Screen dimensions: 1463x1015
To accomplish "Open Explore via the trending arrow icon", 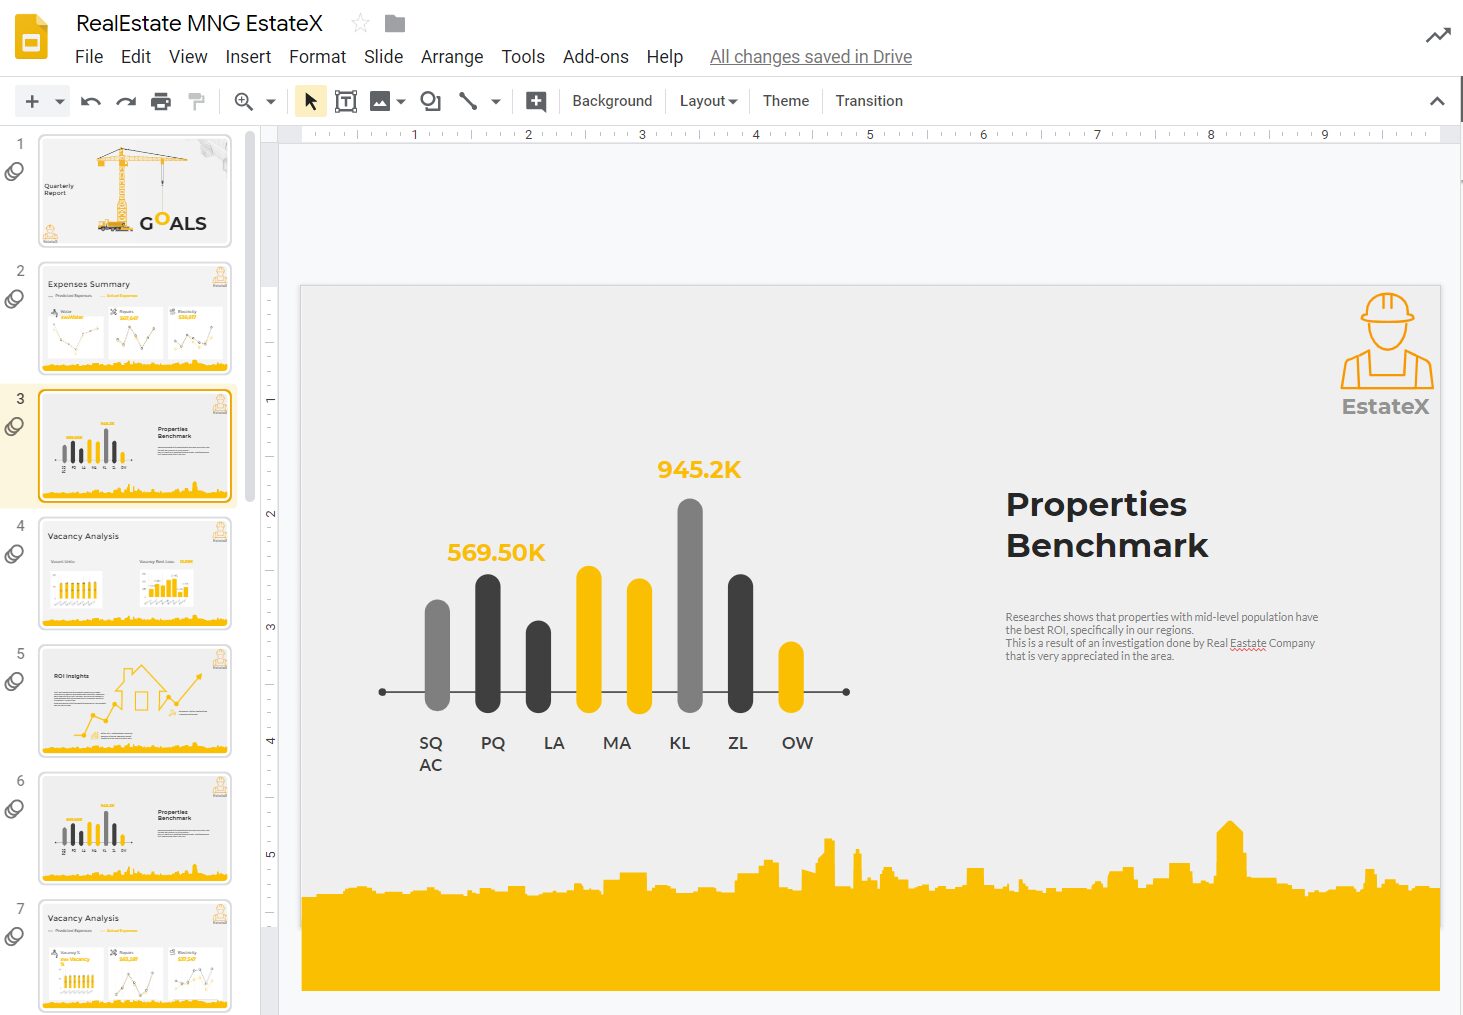I will [x=1437, y=33].
